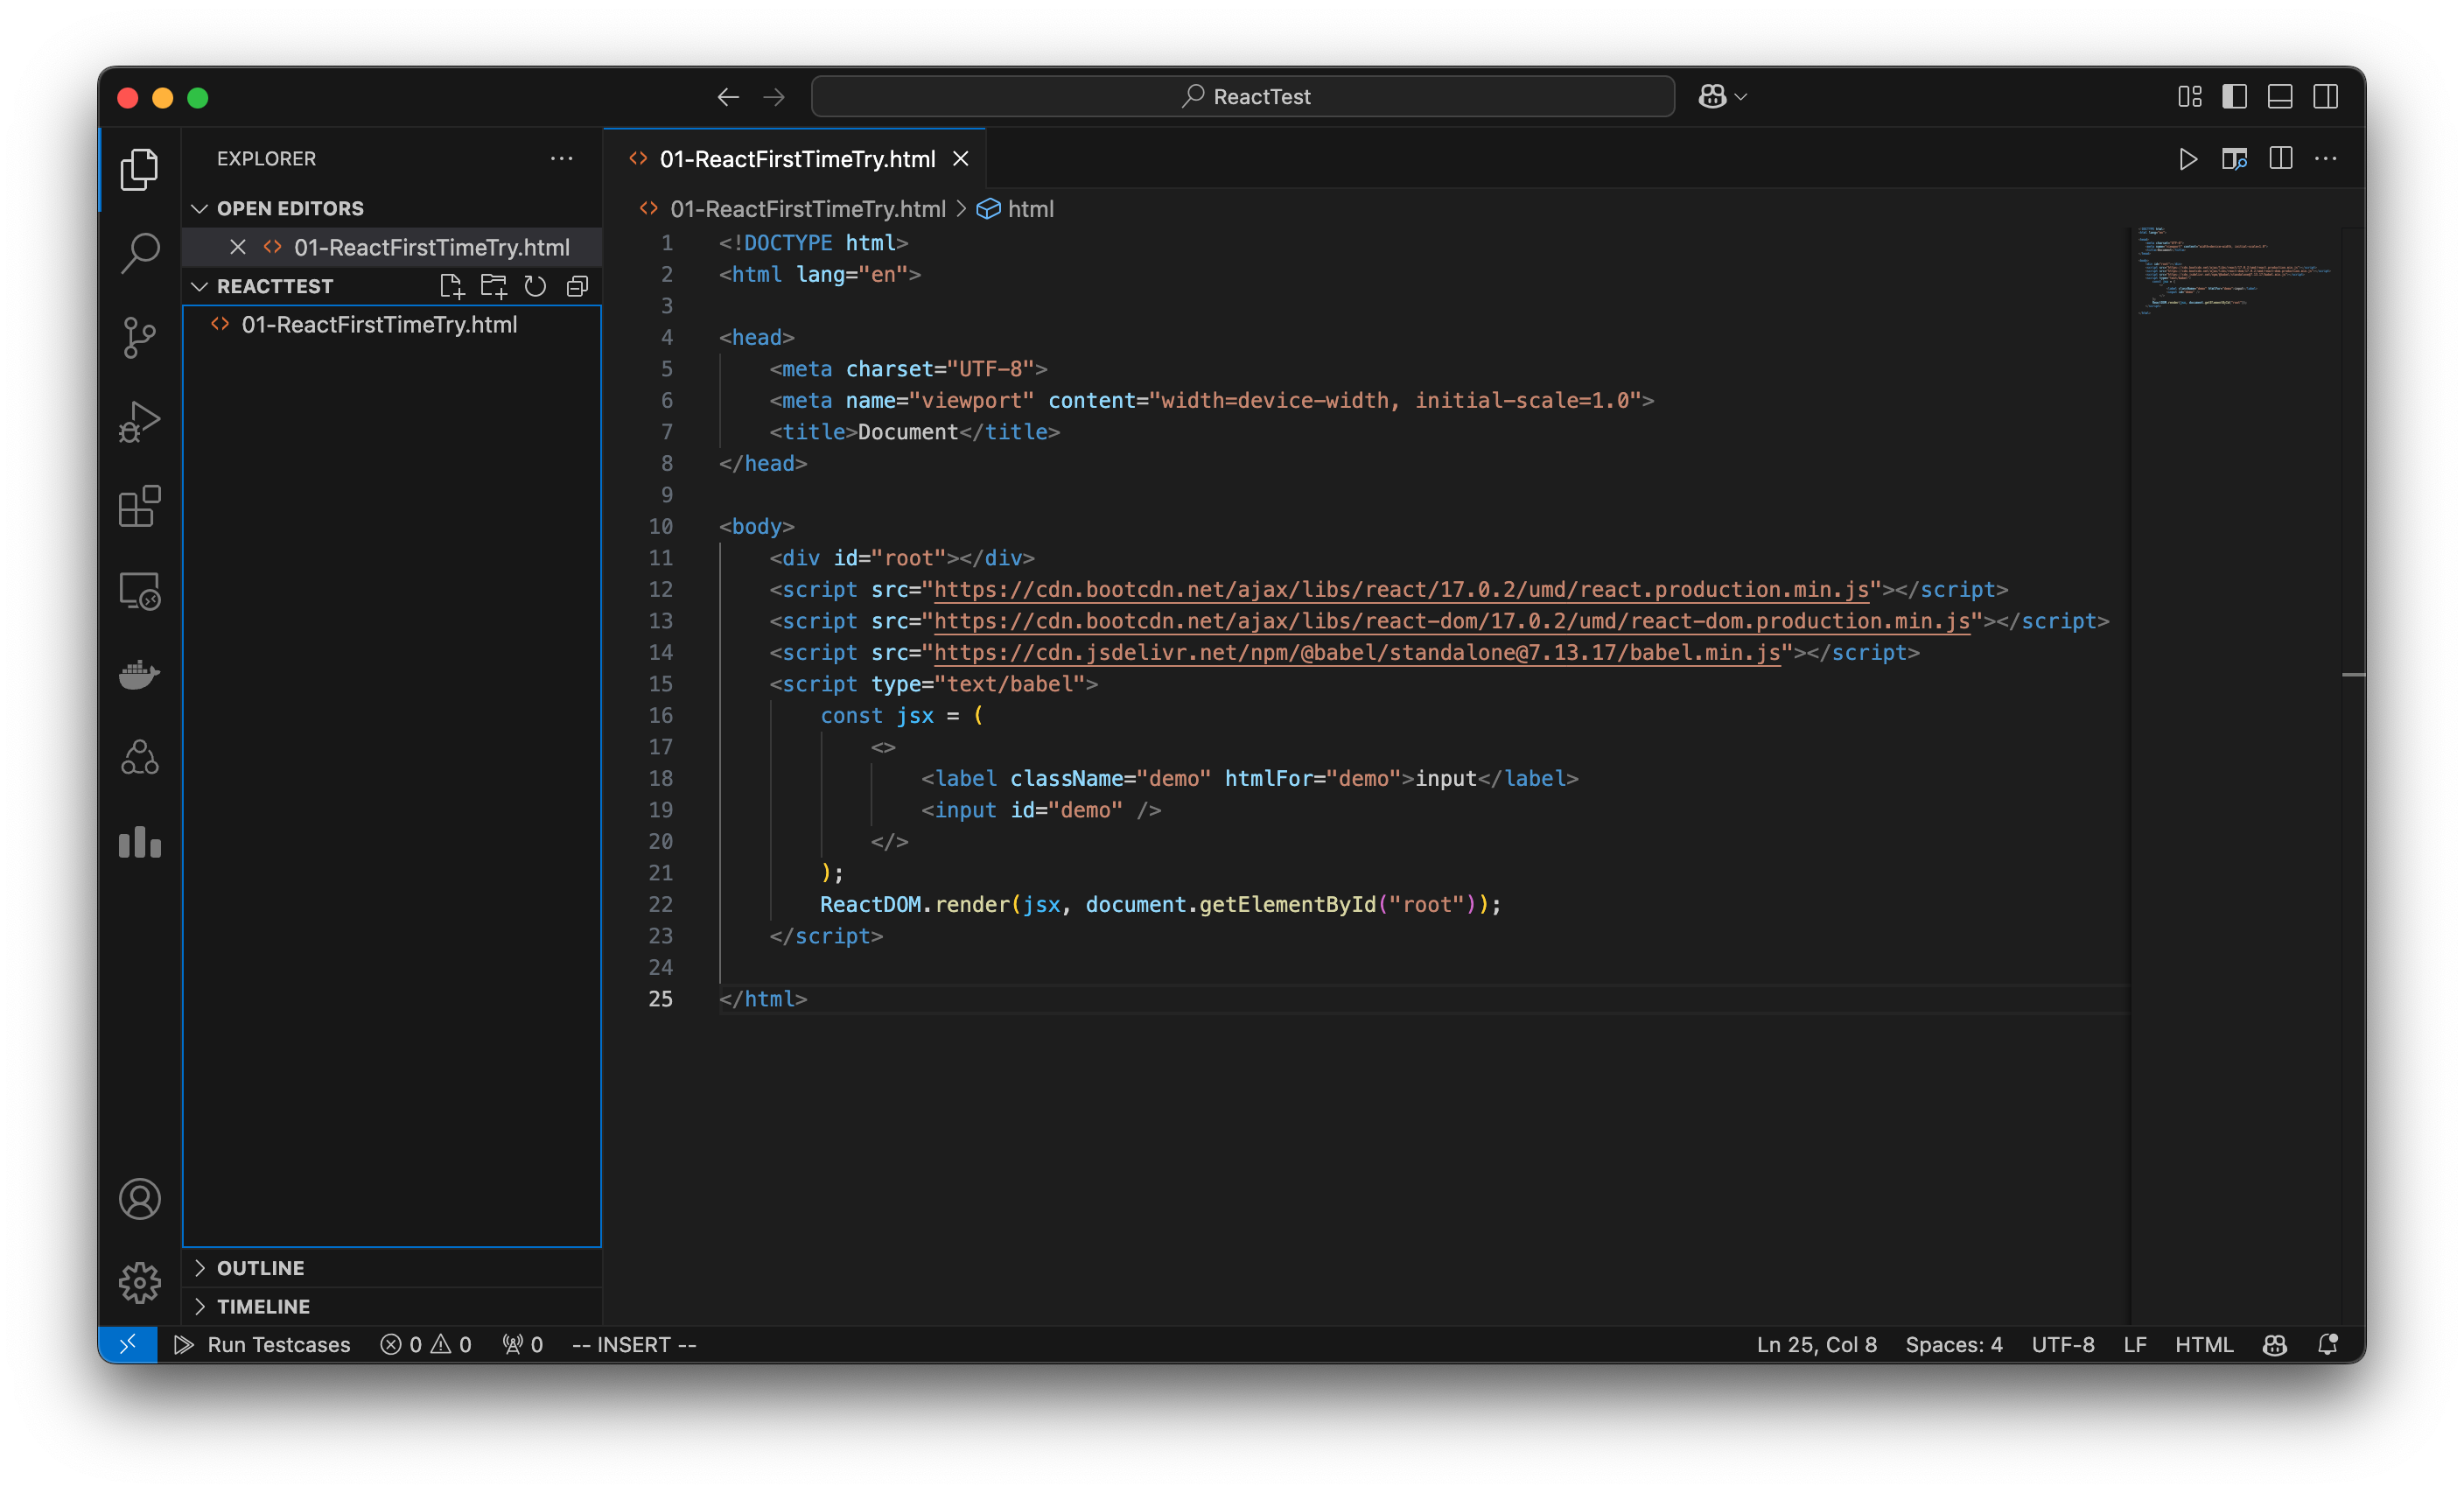The width and height of the screenshot is (2464, 1493).
Task: Click Ln 25, Col 8 indicator
Action: tap(1816, 1344)
